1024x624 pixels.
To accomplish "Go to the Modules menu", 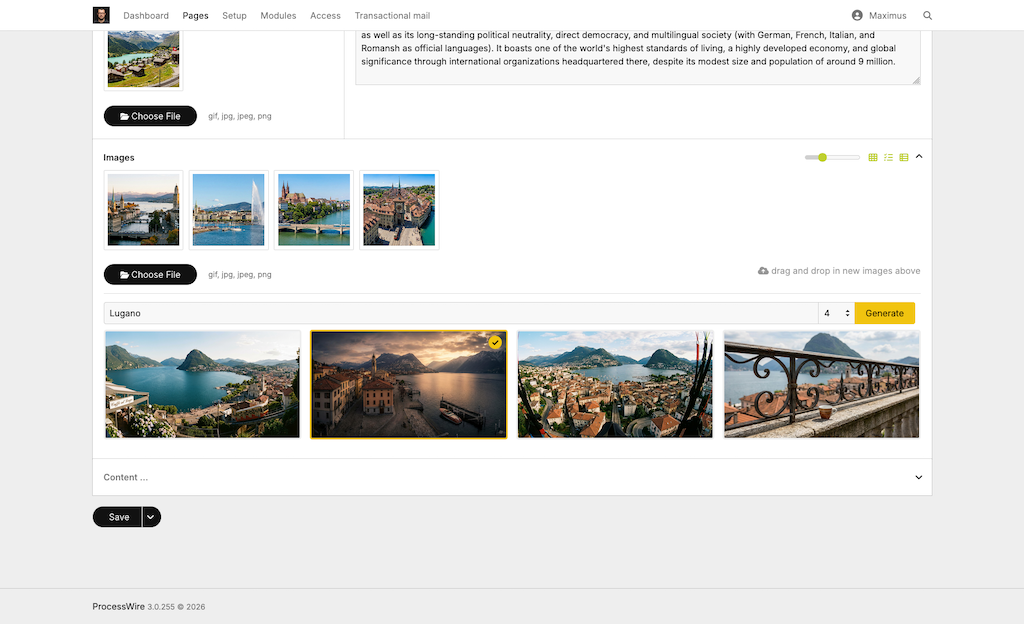I will click(278, 16).
